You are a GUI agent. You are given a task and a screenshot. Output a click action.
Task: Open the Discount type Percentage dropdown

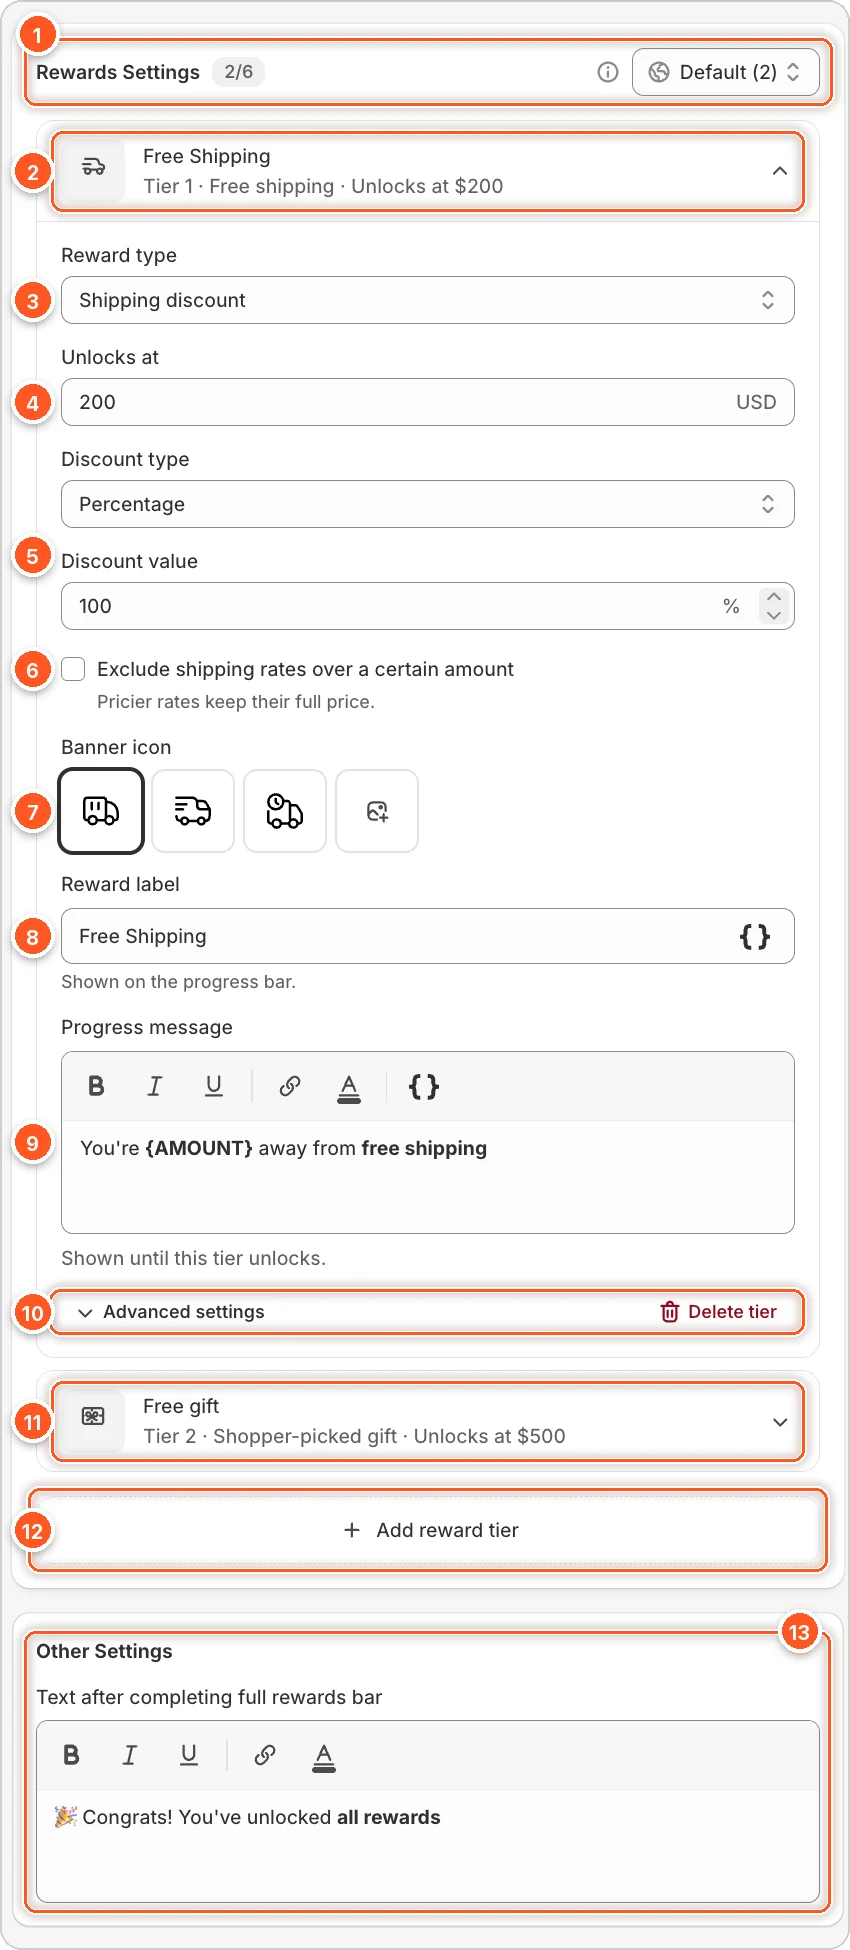click(x=428, y=504)
